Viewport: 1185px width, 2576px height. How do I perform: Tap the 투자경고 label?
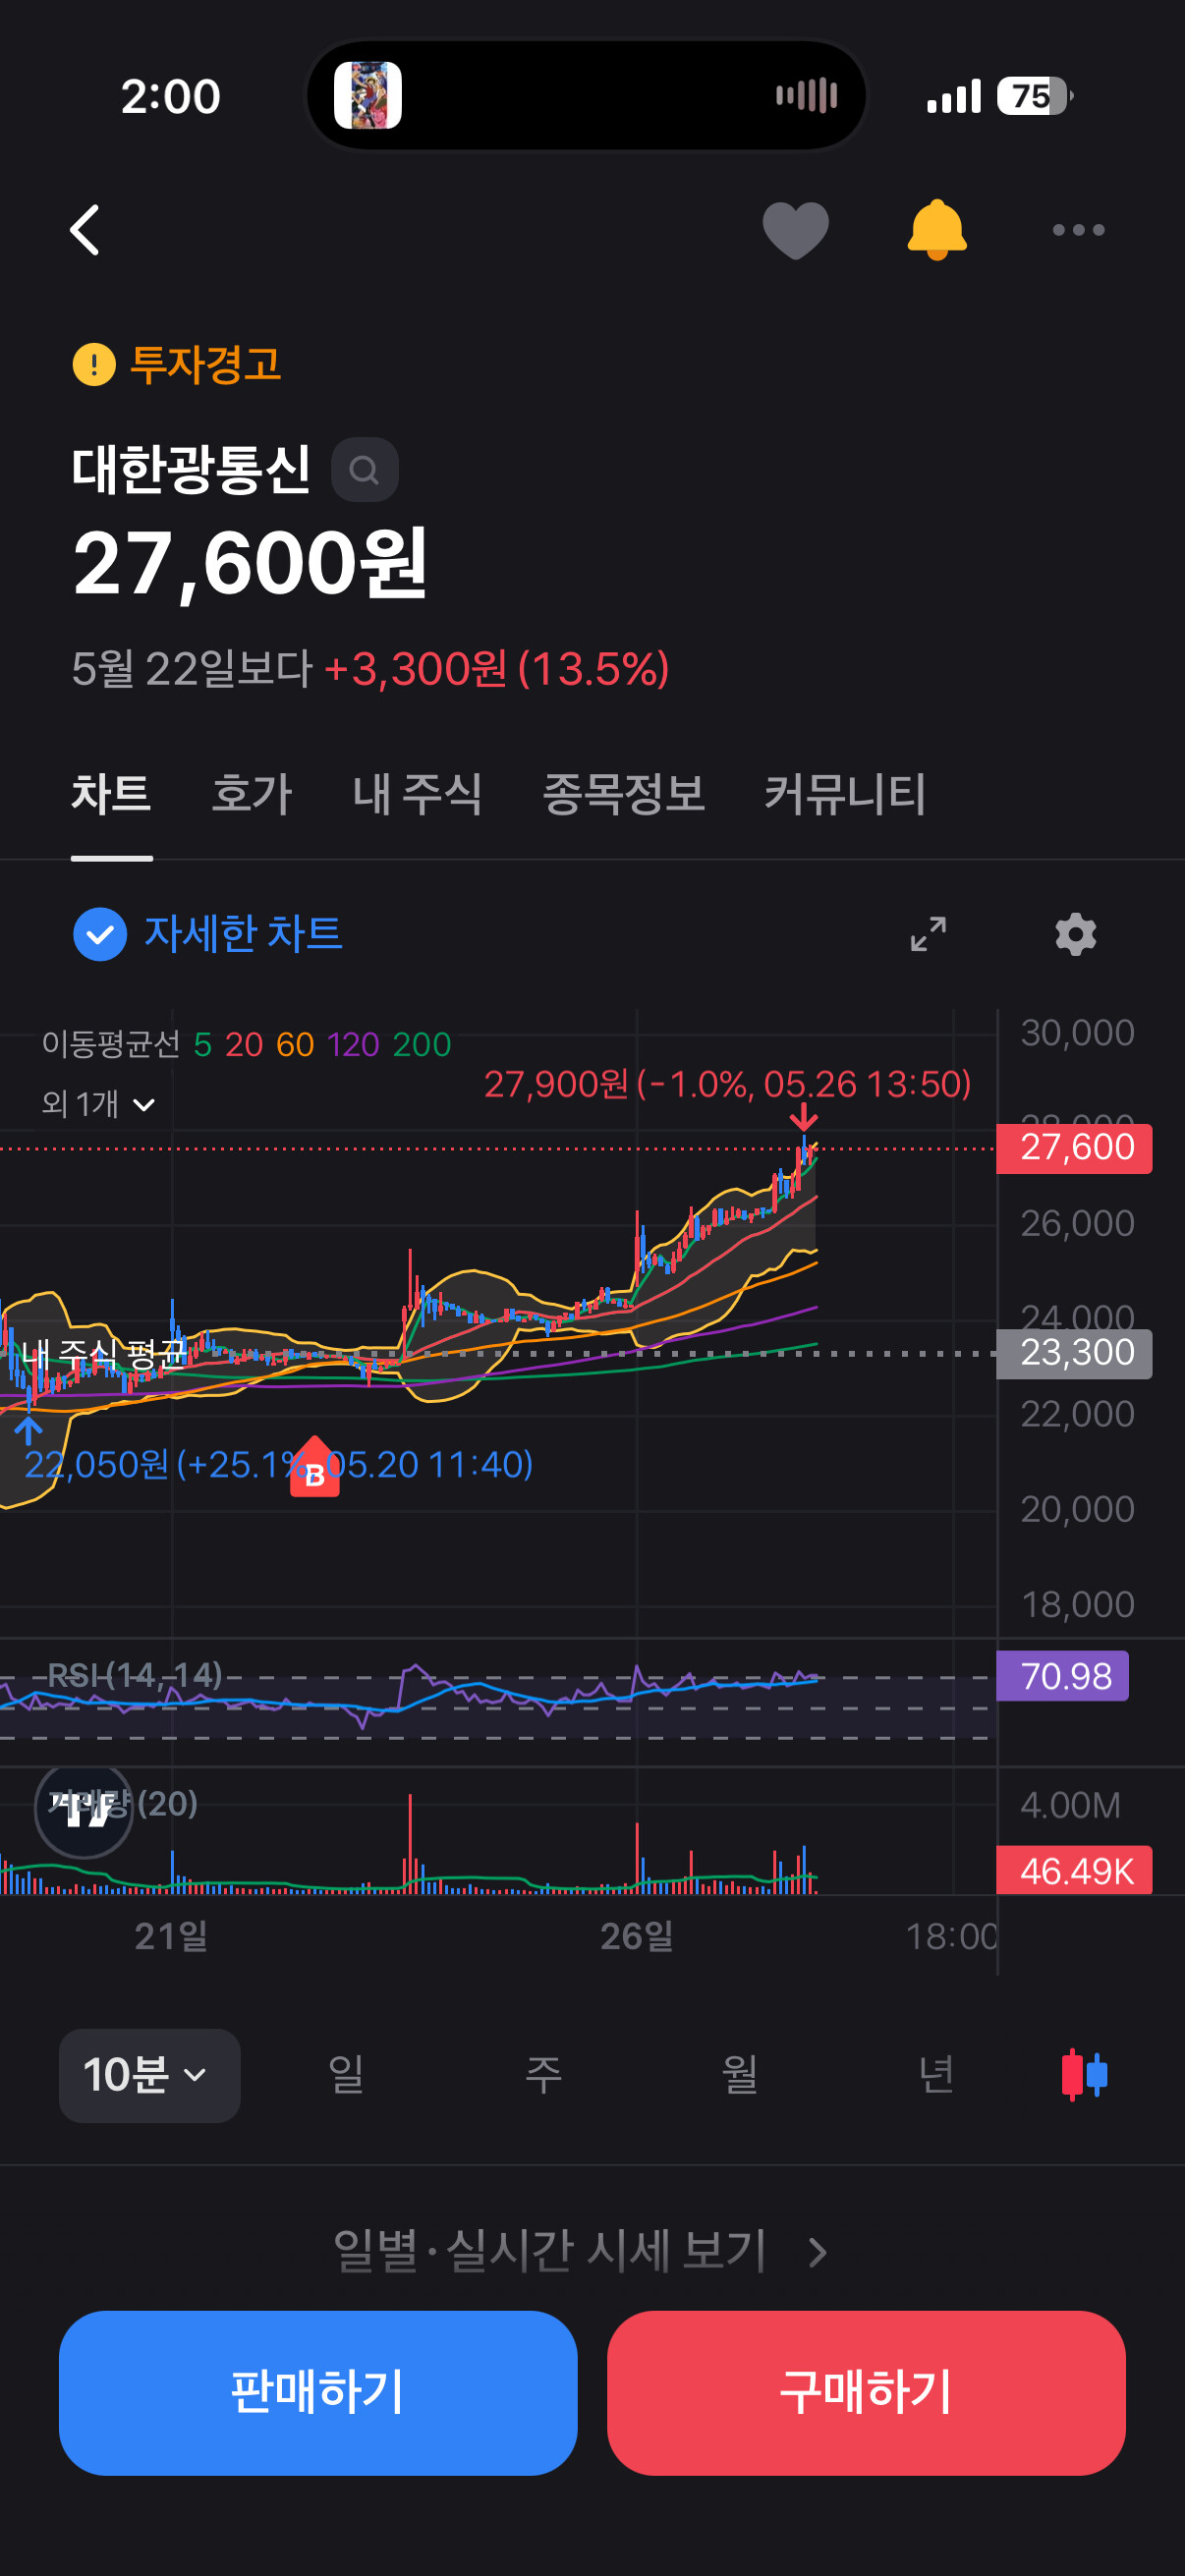206,364
